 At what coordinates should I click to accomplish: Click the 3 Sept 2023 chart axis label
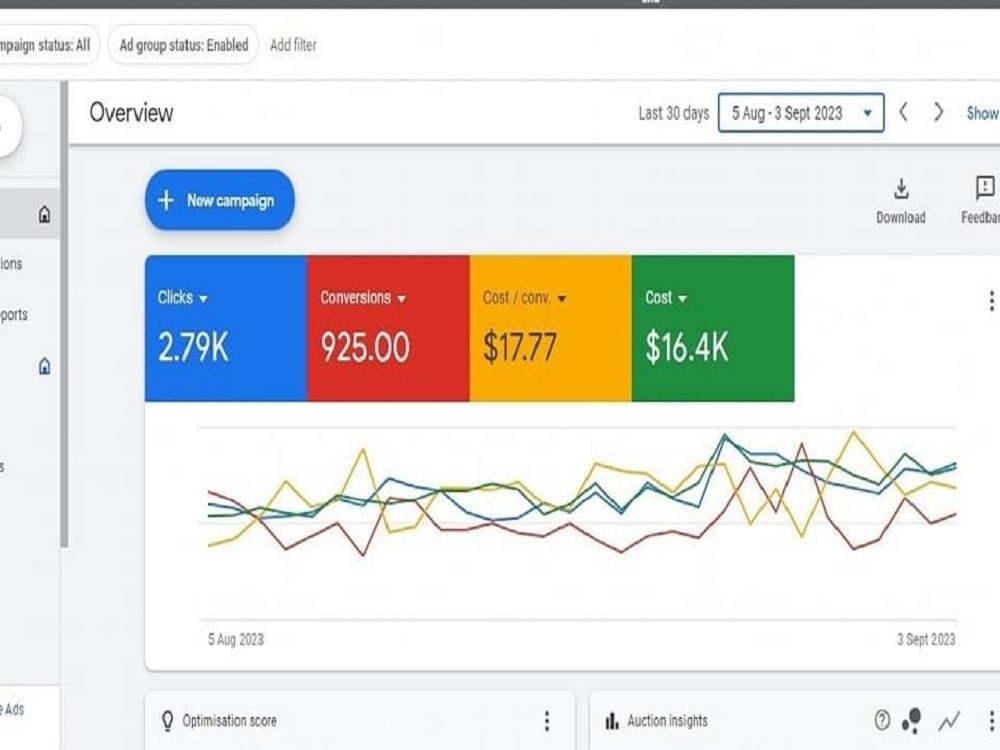[926, 640]
